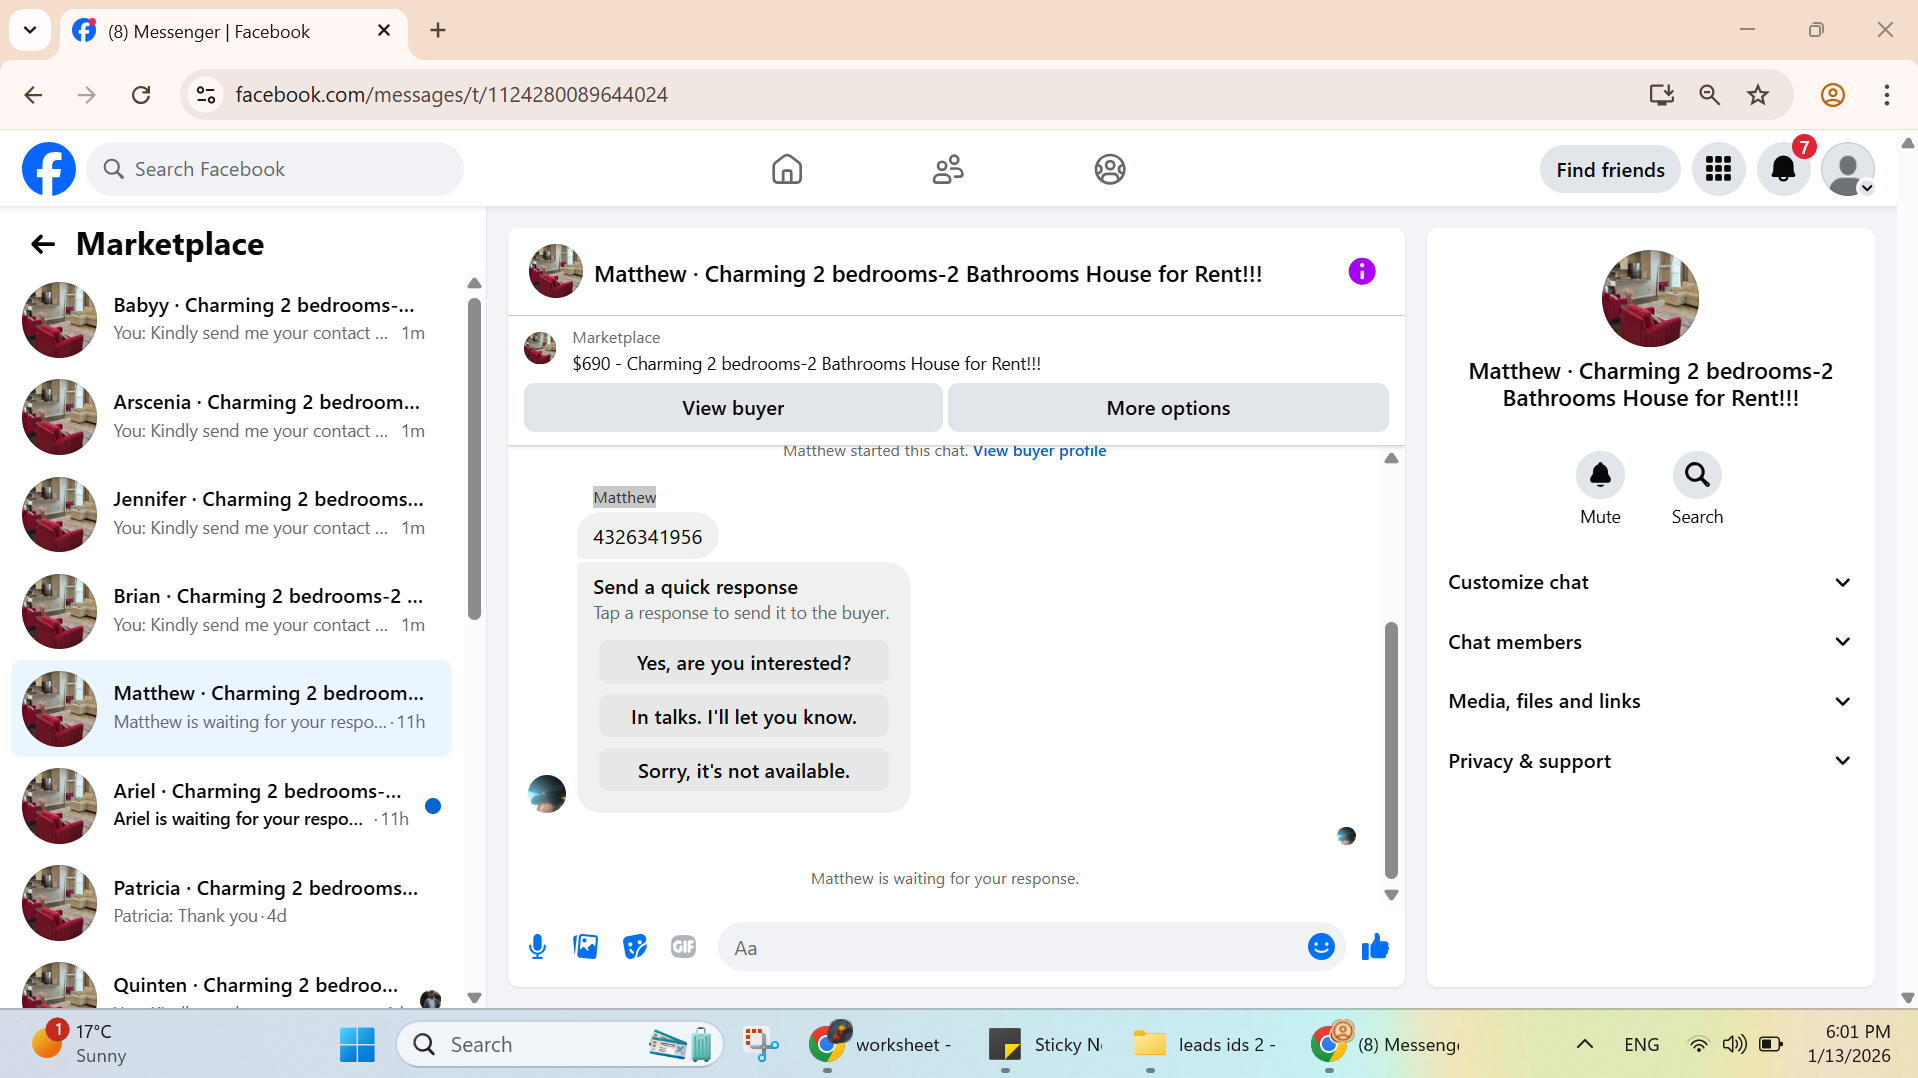Send 'Yes, are you interested?' quick response
1918x1078 pixels.
[743, 663]
